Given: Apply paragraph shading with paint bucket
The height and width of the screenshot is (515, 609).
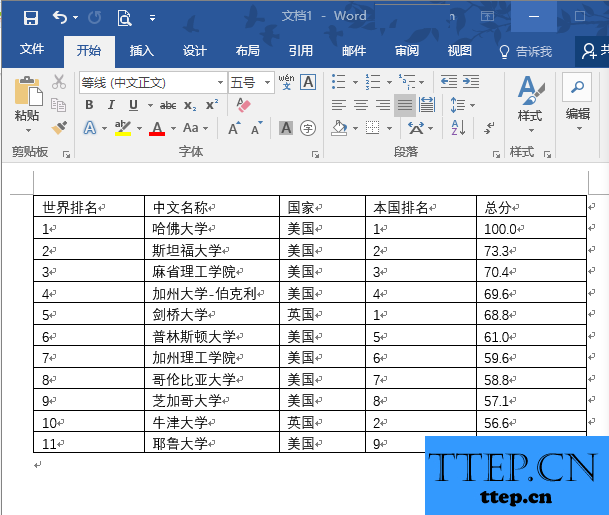Looking at the screenshot, I should [x=339, y=128].
